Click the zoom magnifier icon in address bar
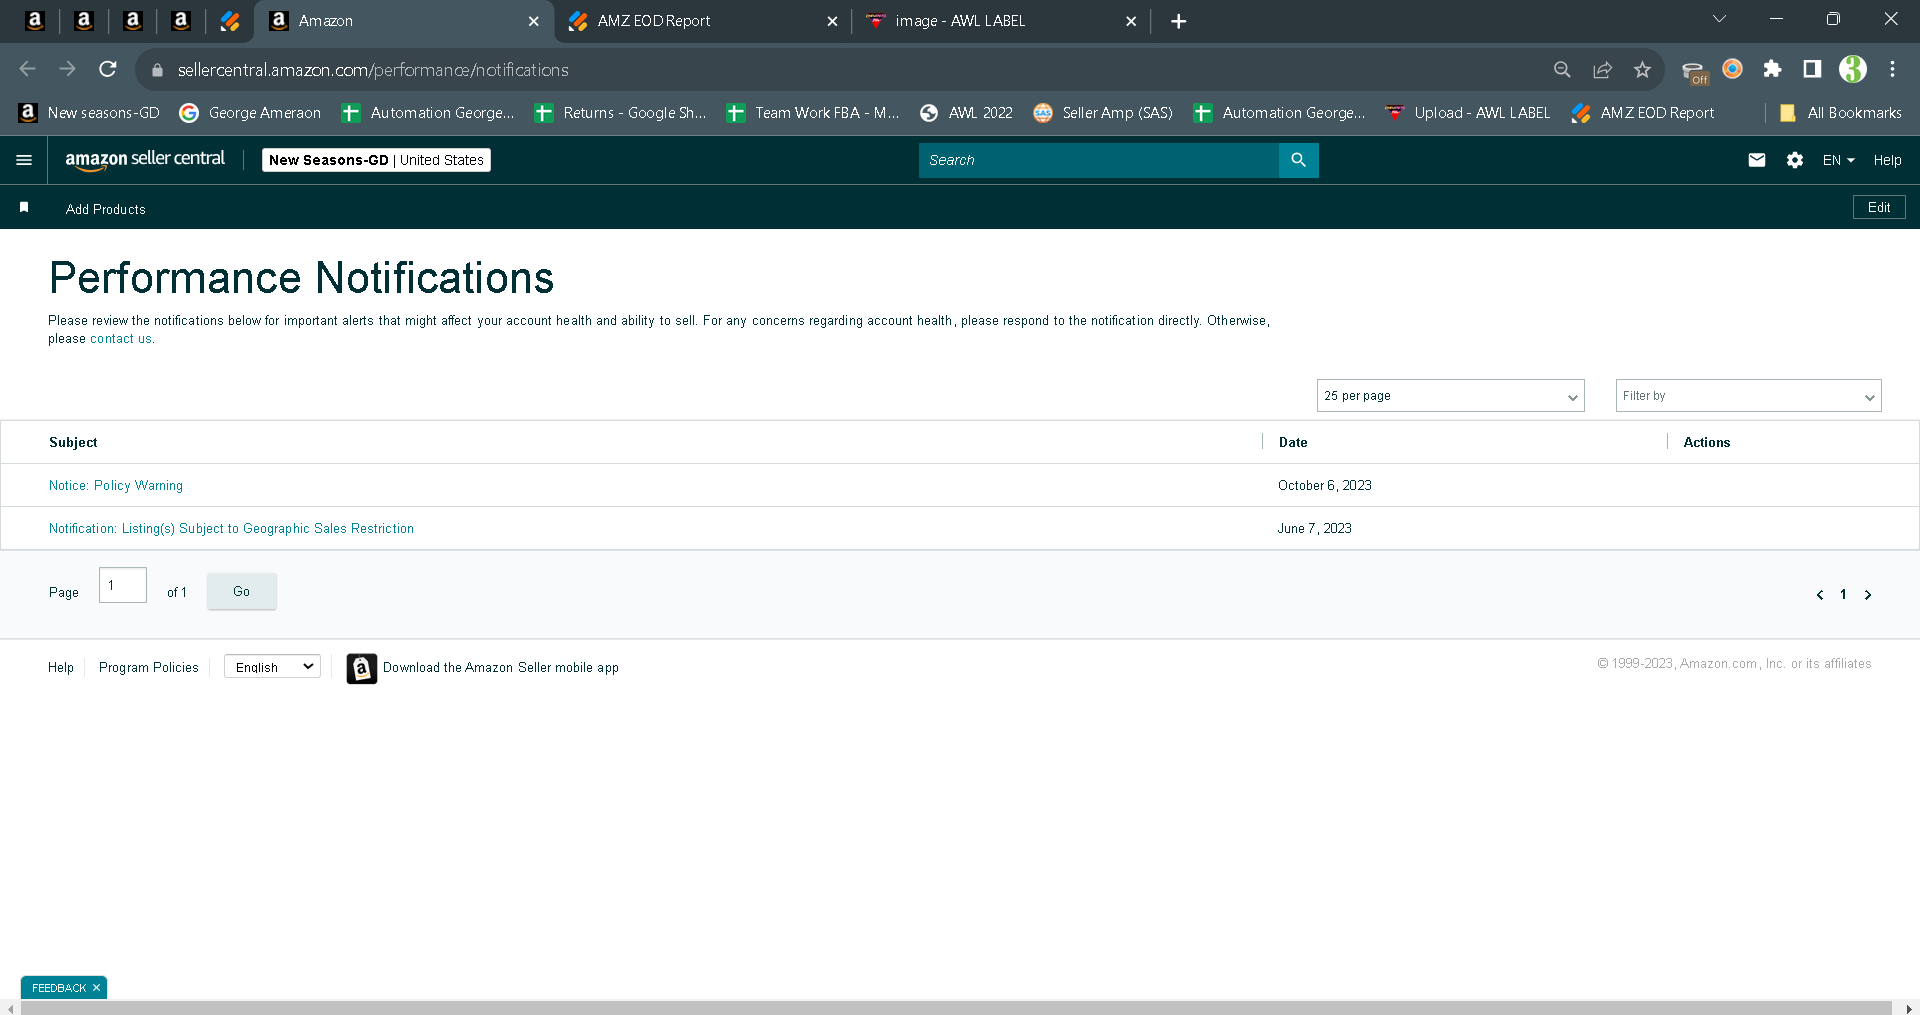 (x=1562, y=69)
